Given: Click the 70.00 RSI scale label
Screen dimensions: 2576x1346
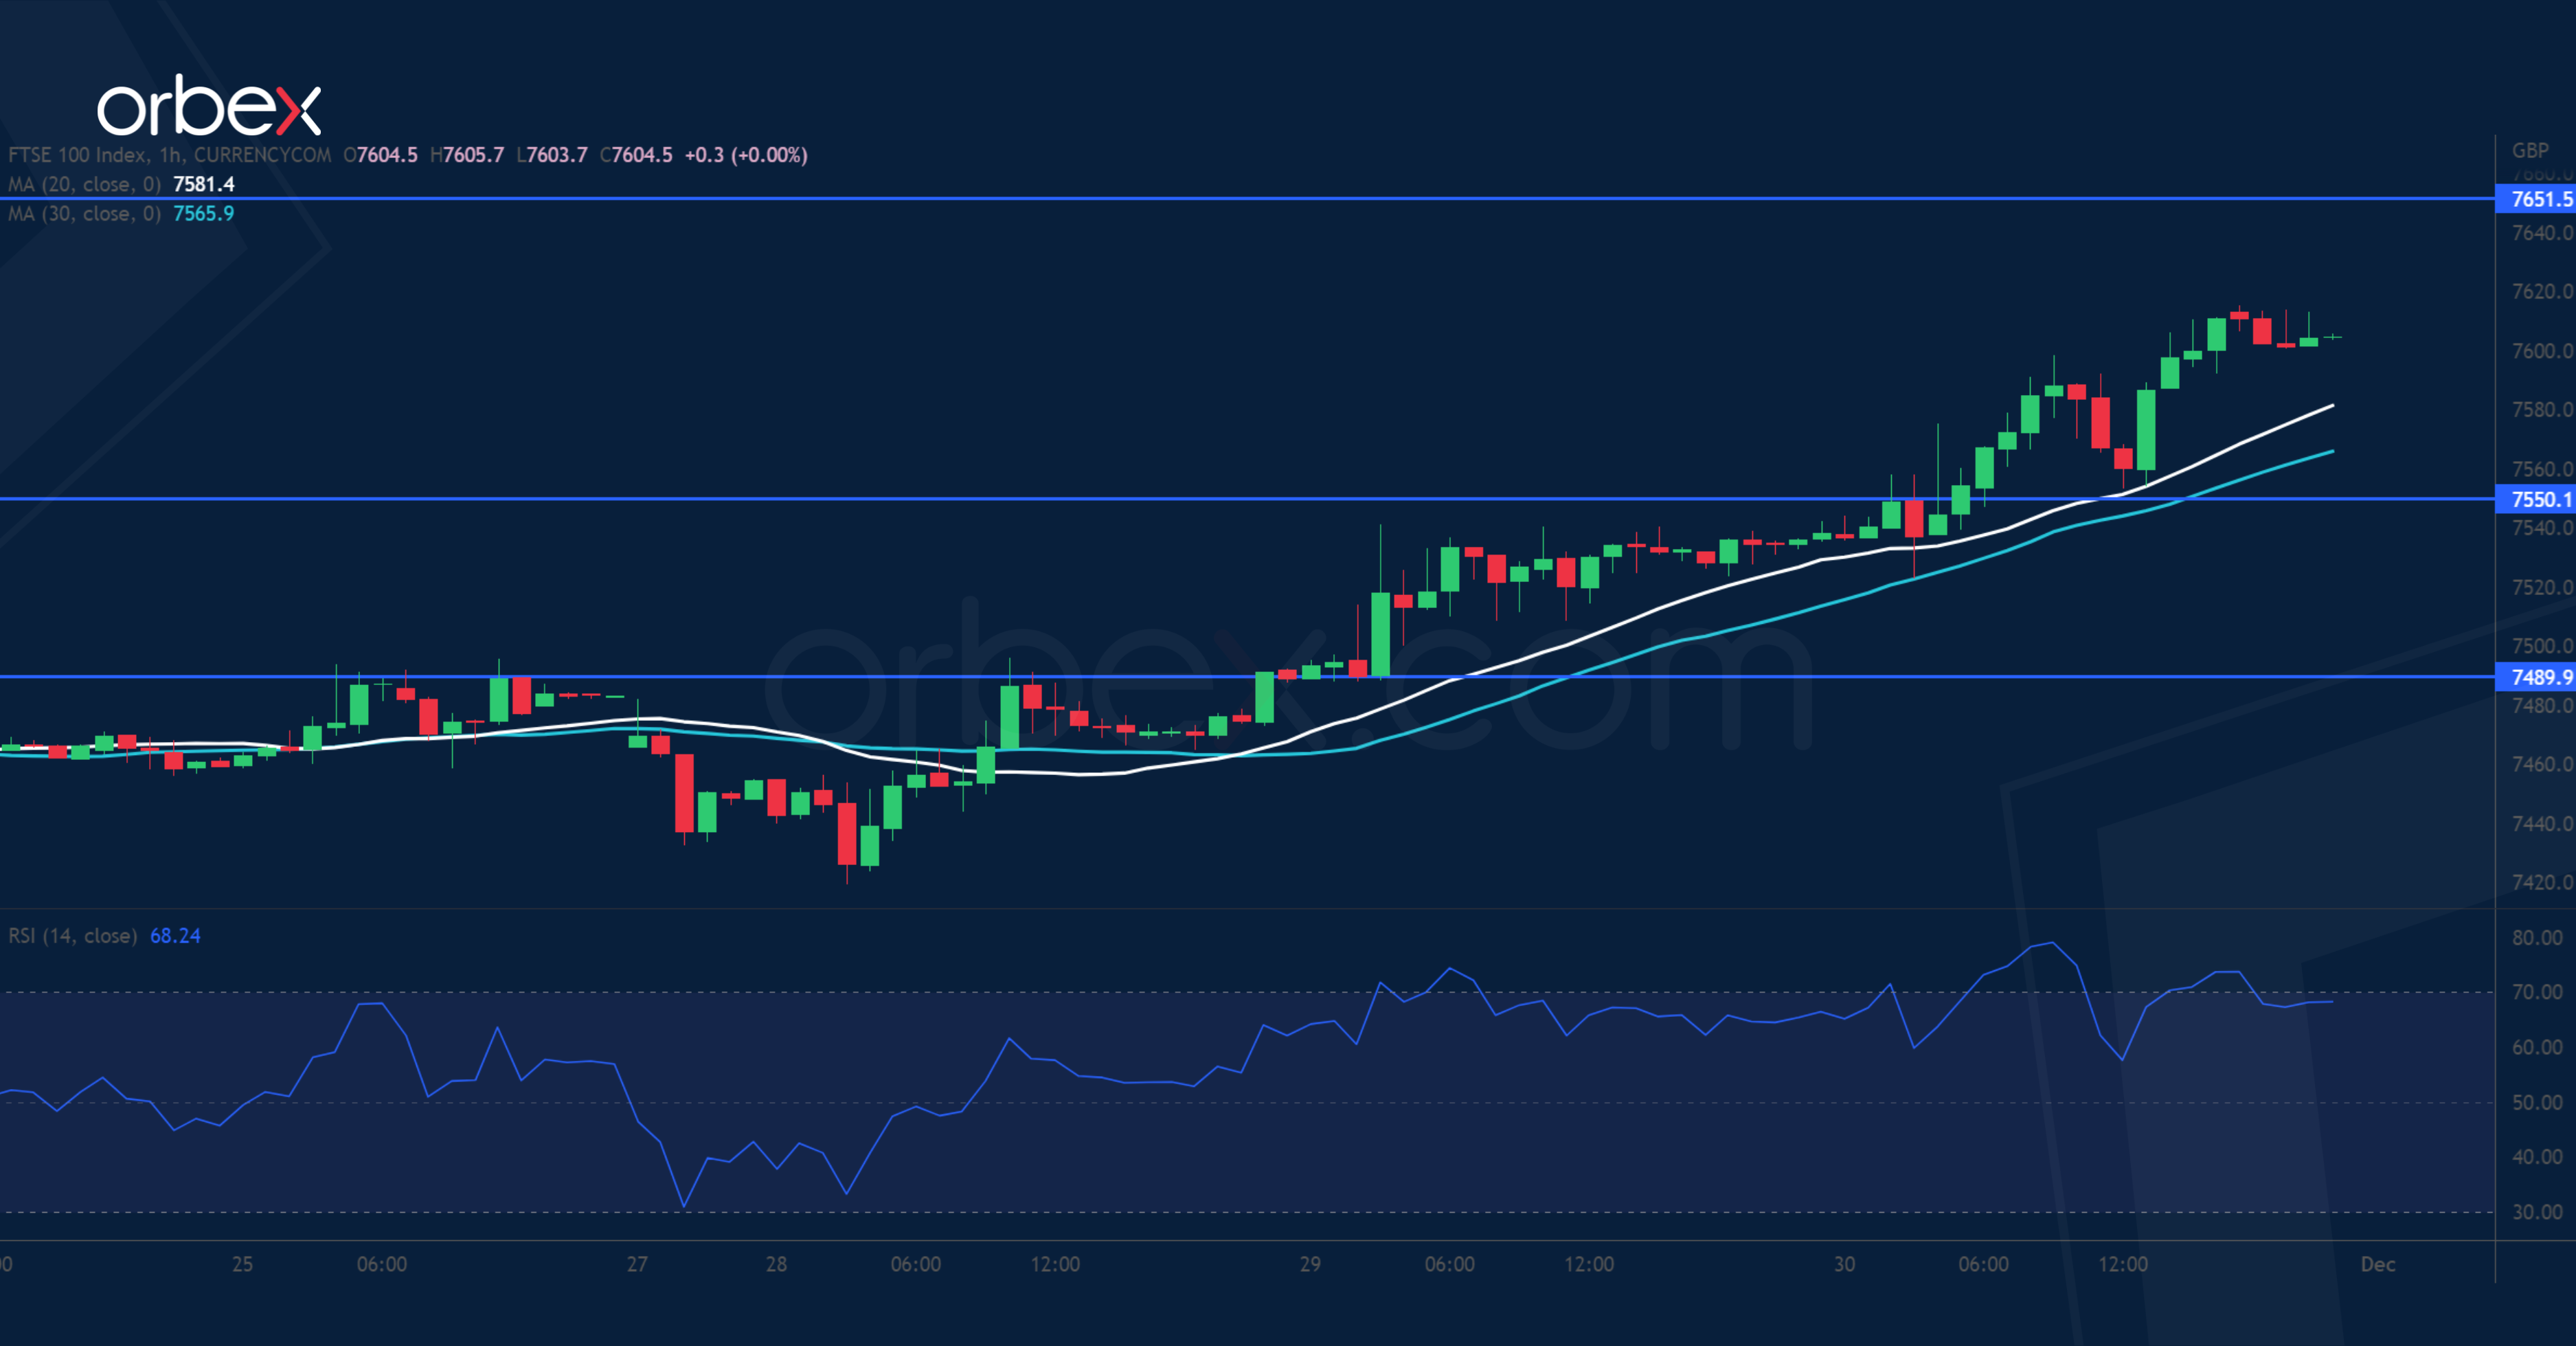Looking at the screenshot, I should point(2537,992).
